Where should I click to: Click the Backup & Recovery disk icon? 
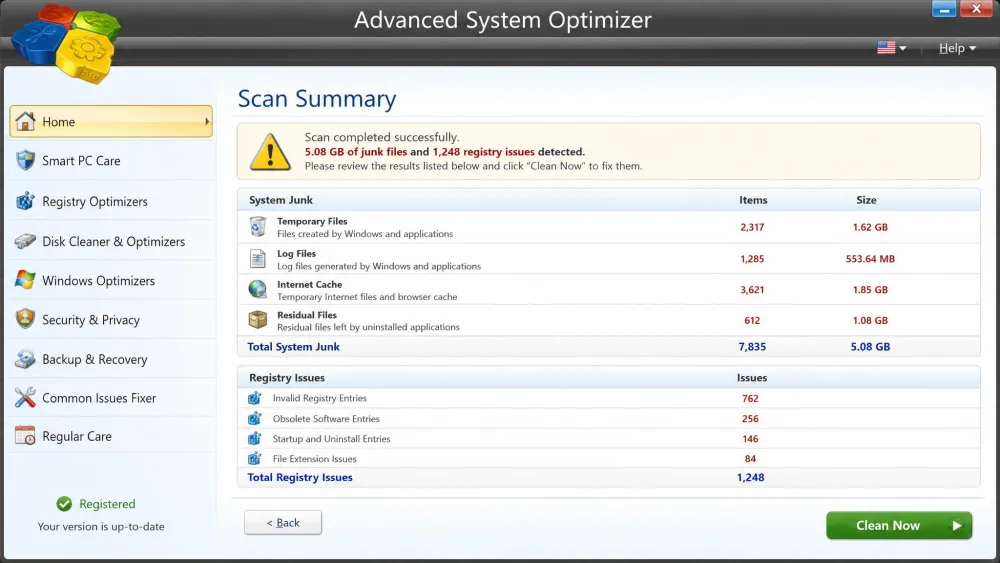pos(26,358)
